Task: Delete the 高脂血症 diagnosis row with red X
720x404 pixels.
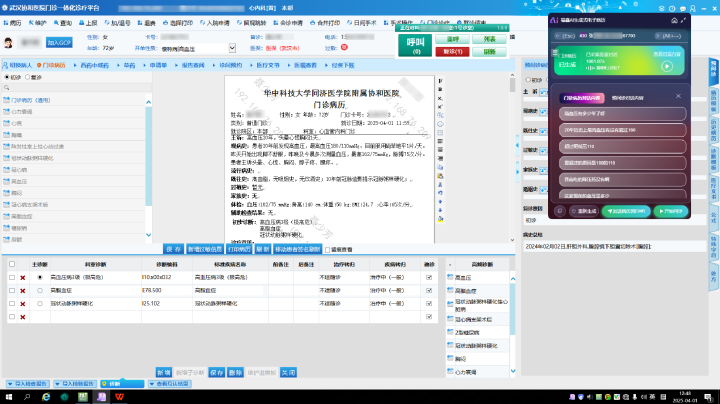Action: point(22,291)
